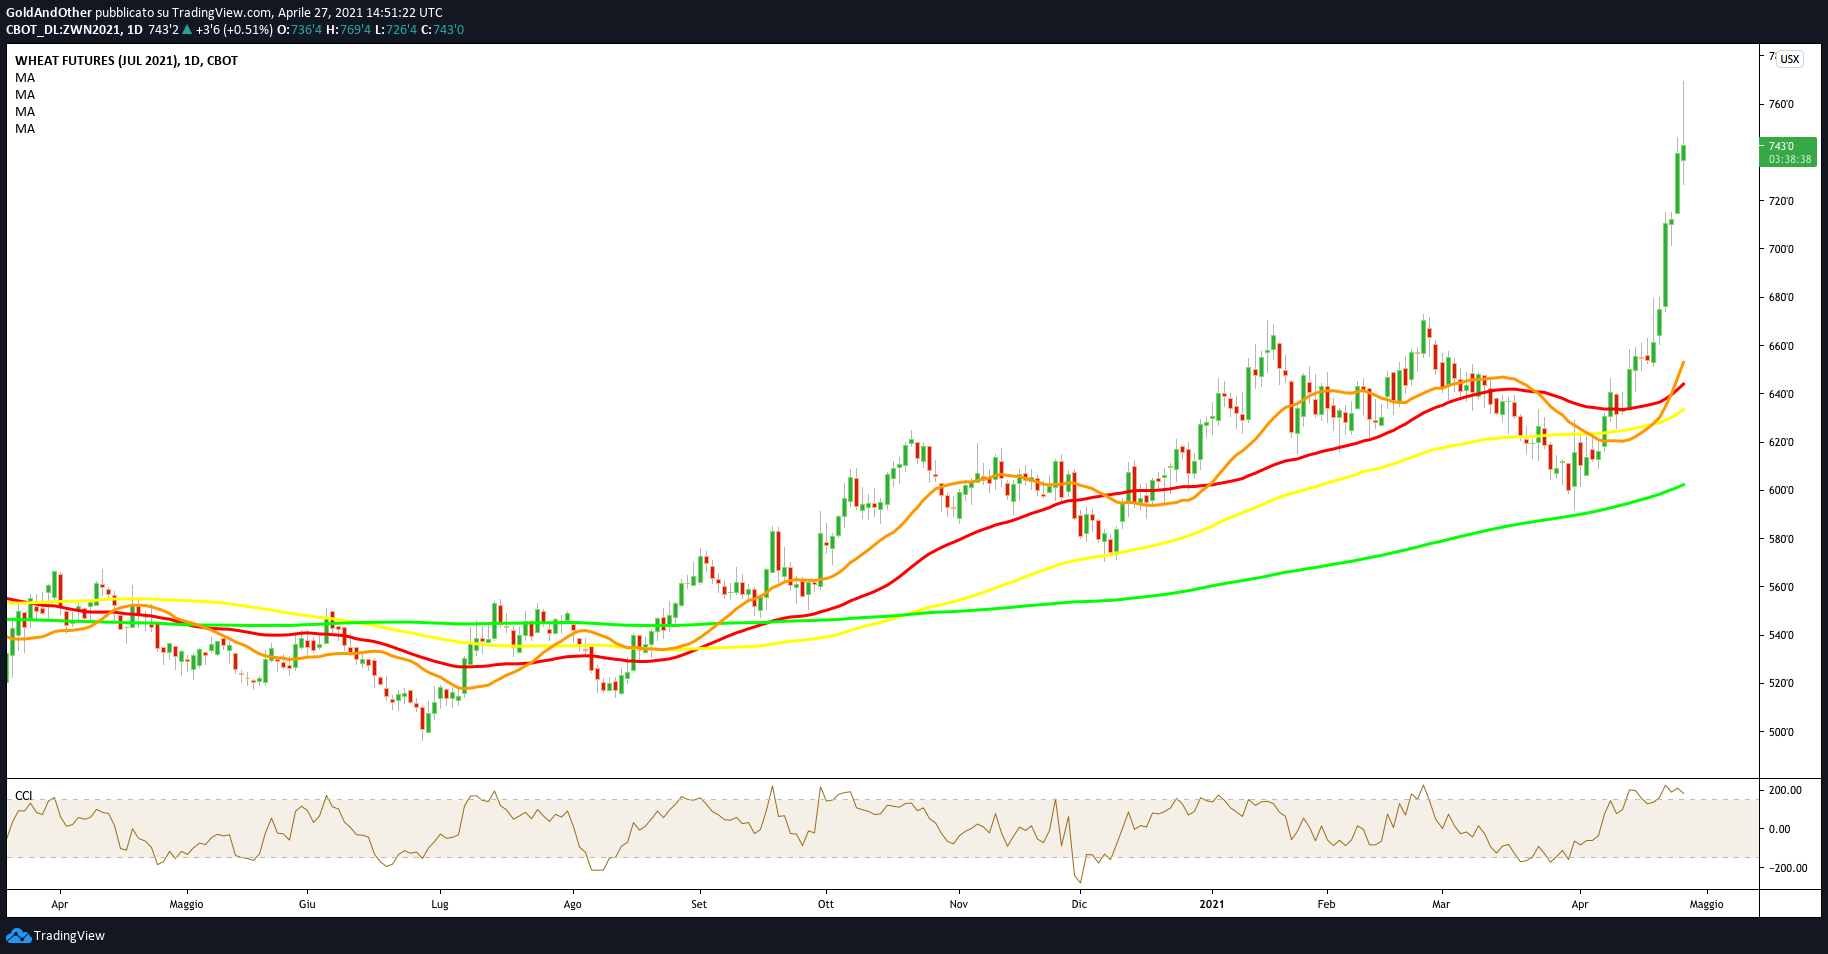Click the green 743'0 current price label
This screenshot has width=1828, height=954.
1781,146
